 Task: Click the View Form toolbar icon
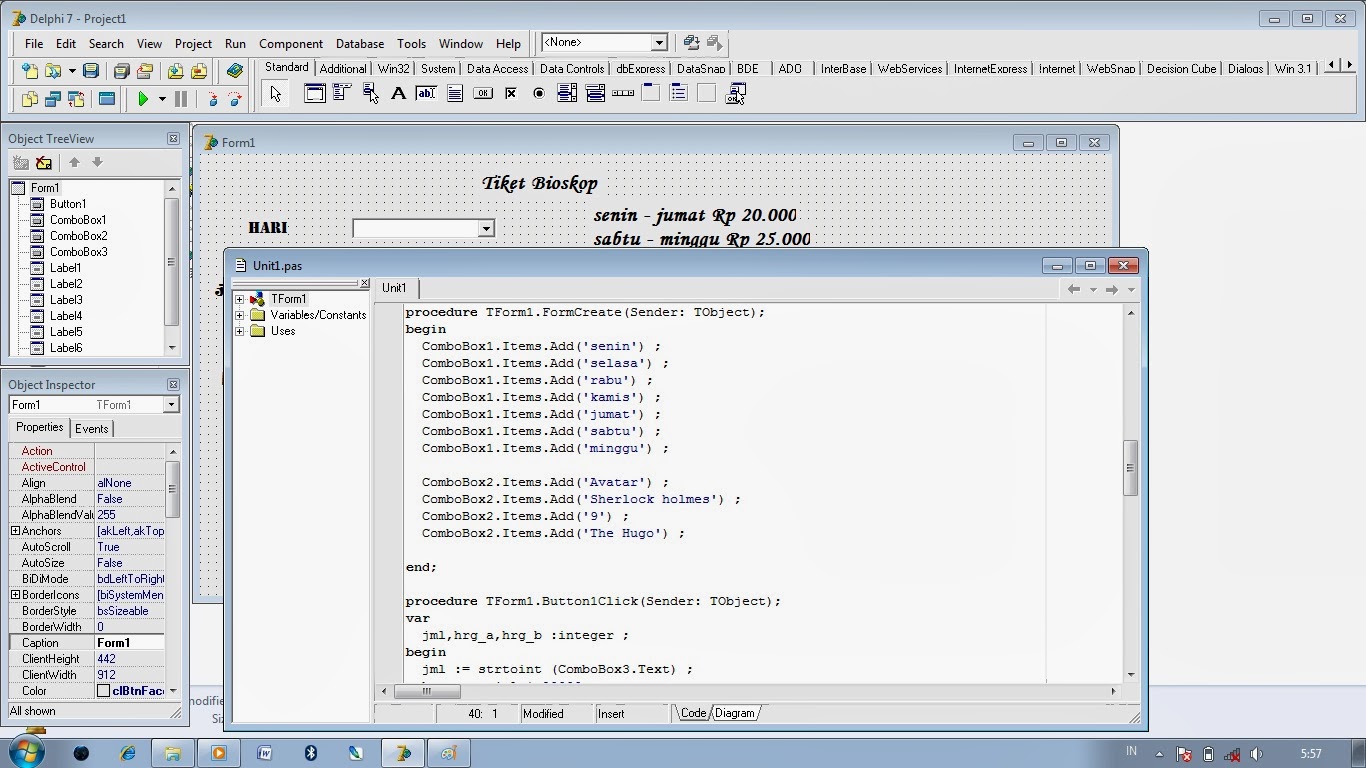[52, 99]
